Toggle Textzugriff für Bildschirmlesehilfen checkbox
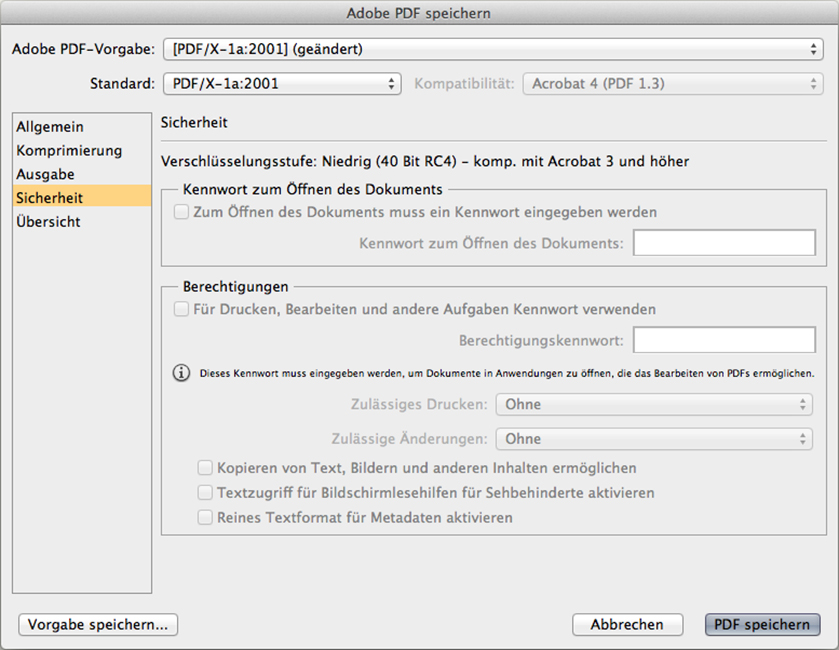The width and height of the screenshot is (839, 650). click(x=205, y=493)
